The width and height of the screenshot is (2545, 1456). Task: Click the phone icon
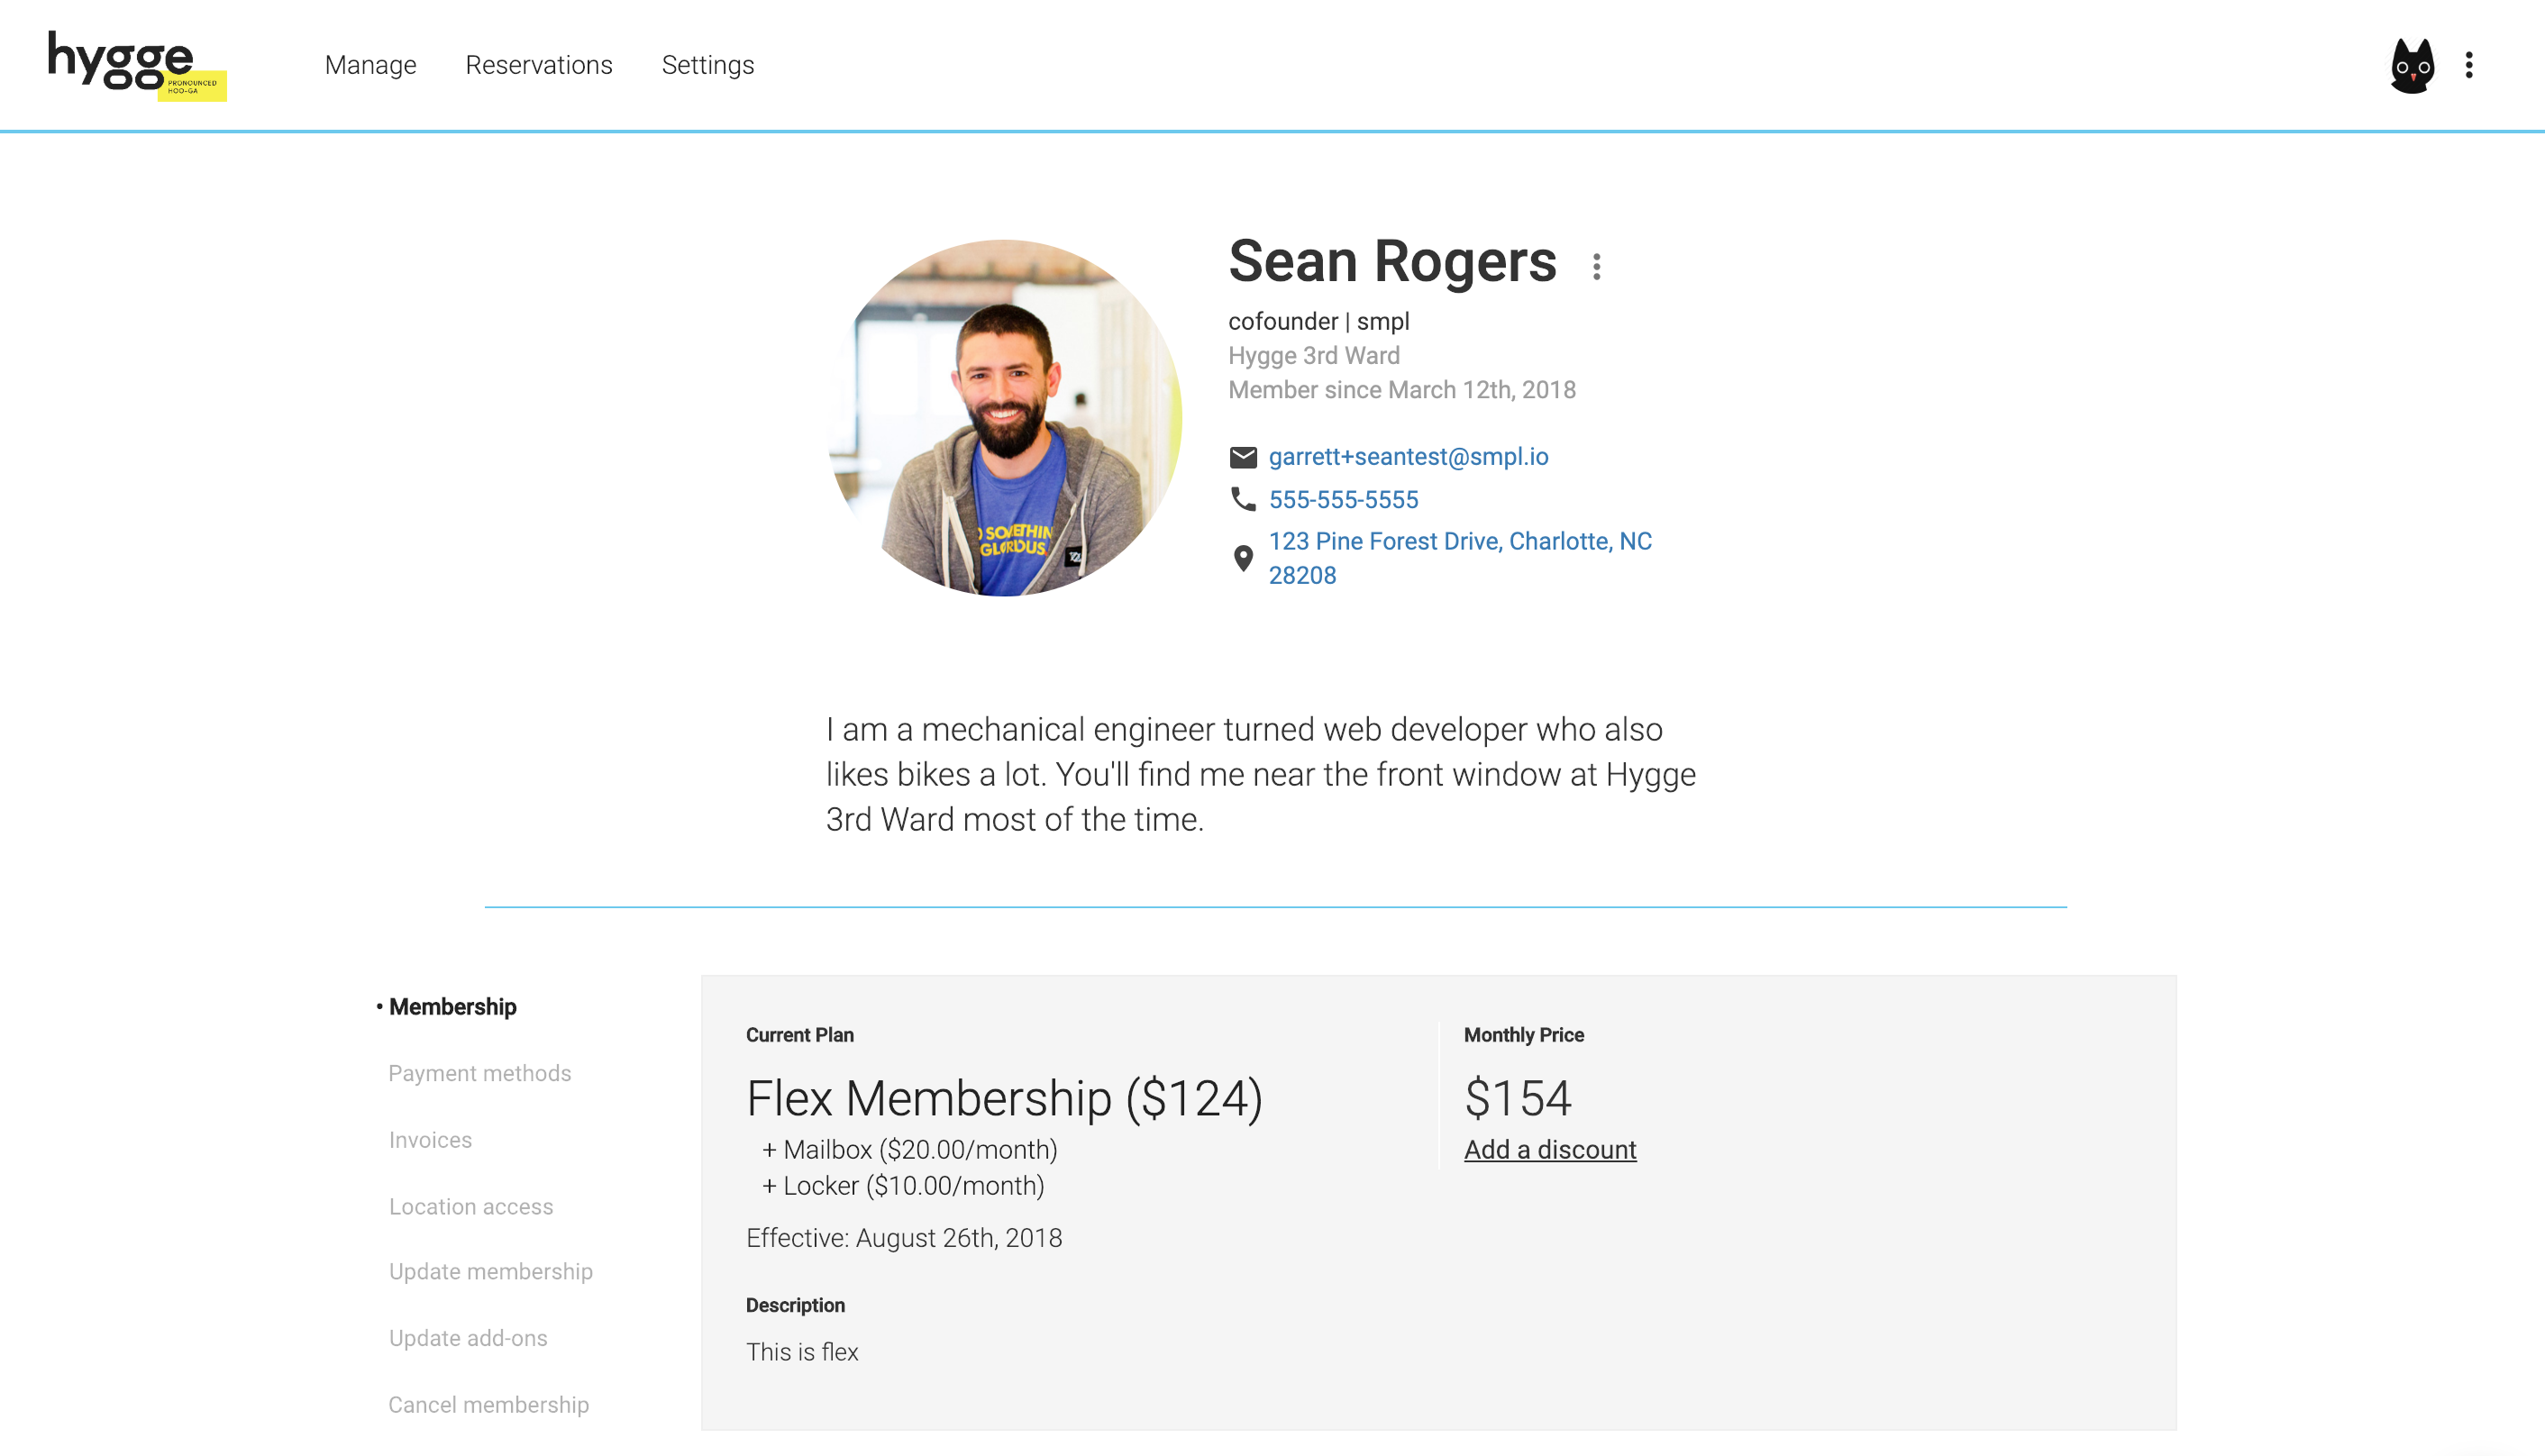pos(1242,499)
